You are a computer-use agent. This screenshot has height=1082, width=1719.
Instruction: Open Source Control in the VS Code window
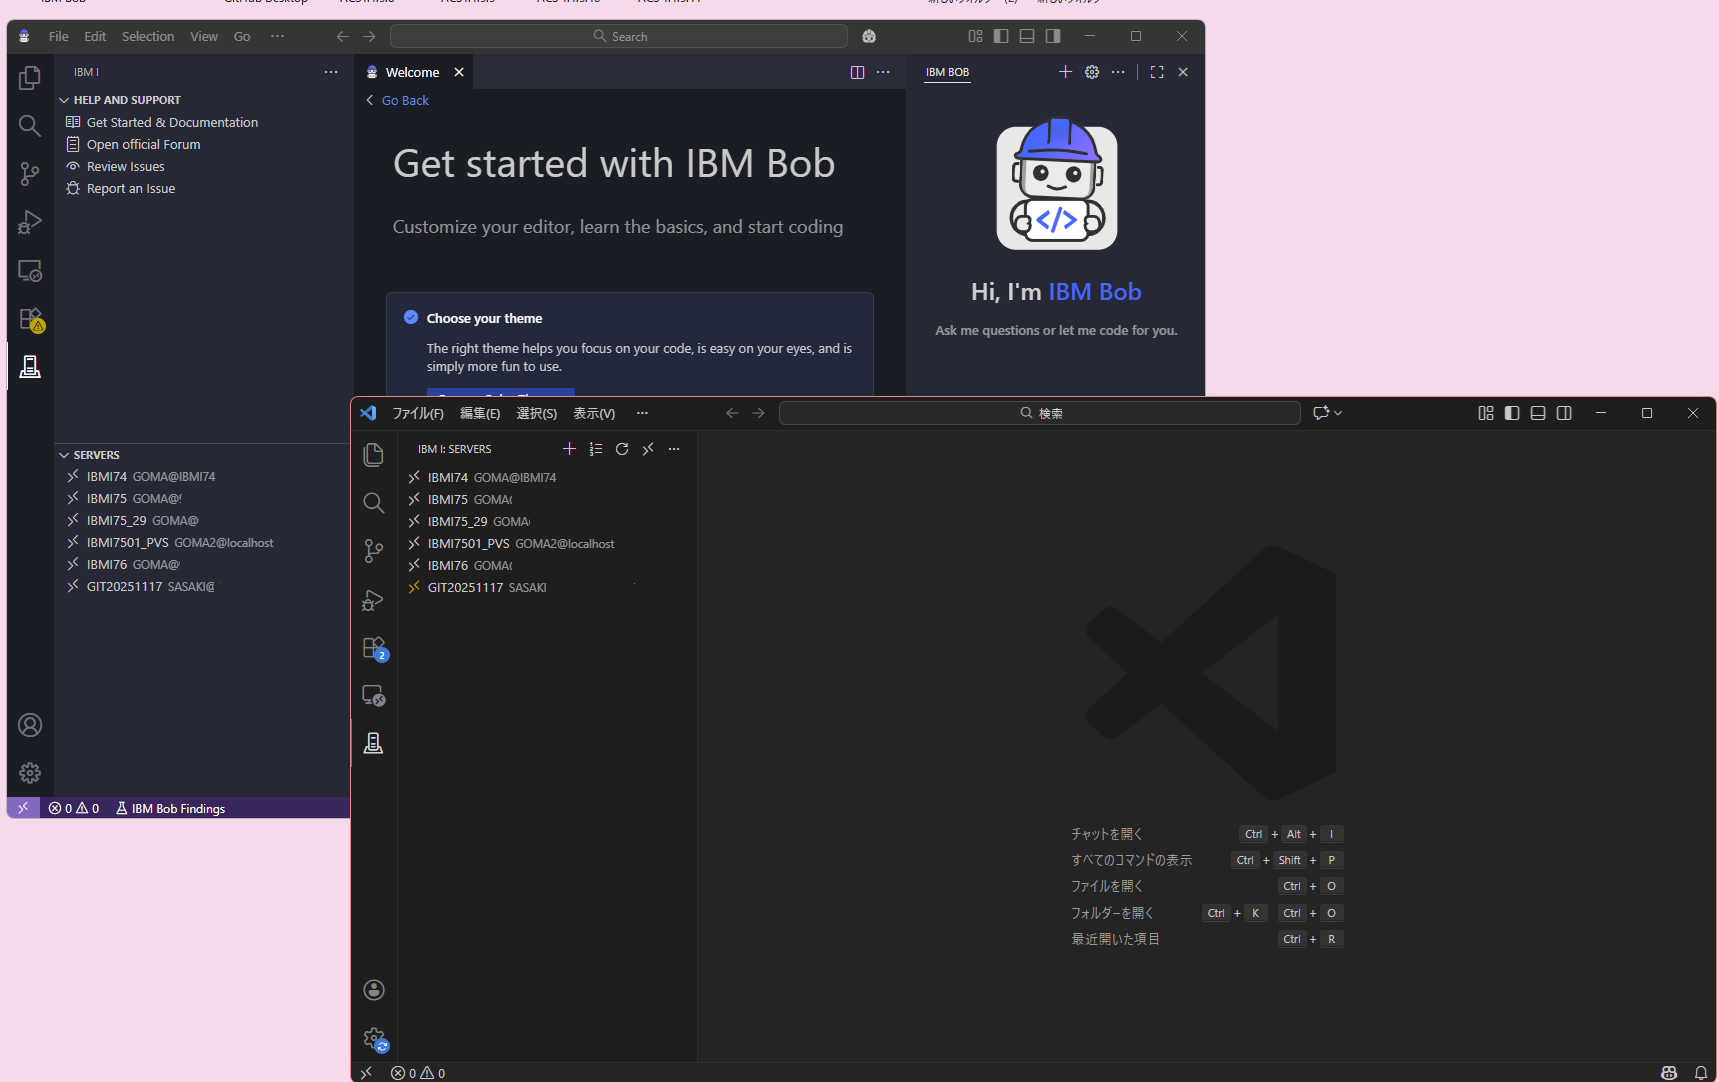[374, 551]
